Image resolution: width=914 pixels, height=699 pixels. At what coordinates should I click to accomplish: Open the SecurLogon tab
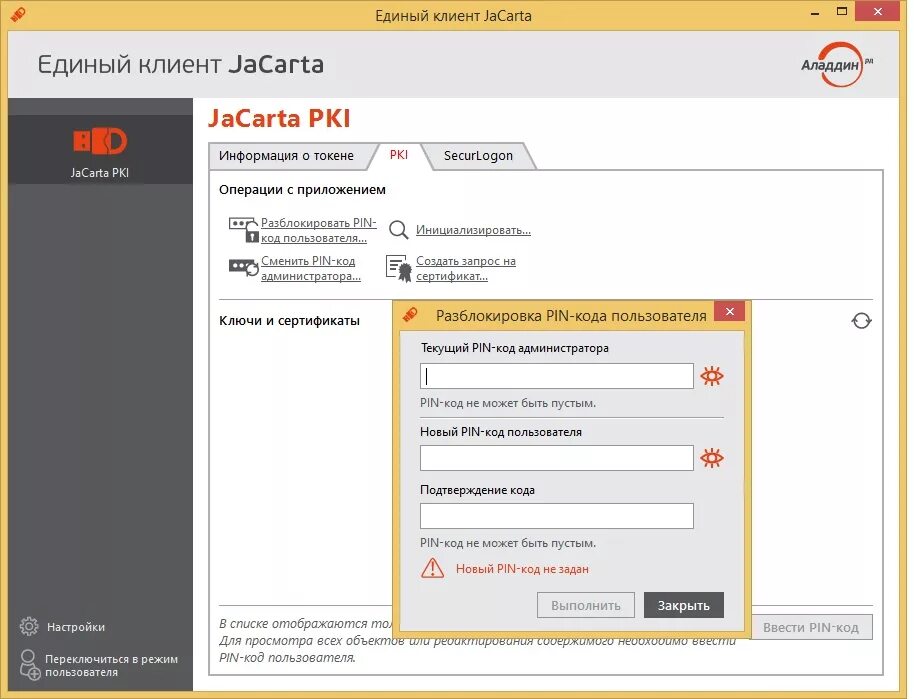point(478,156)
